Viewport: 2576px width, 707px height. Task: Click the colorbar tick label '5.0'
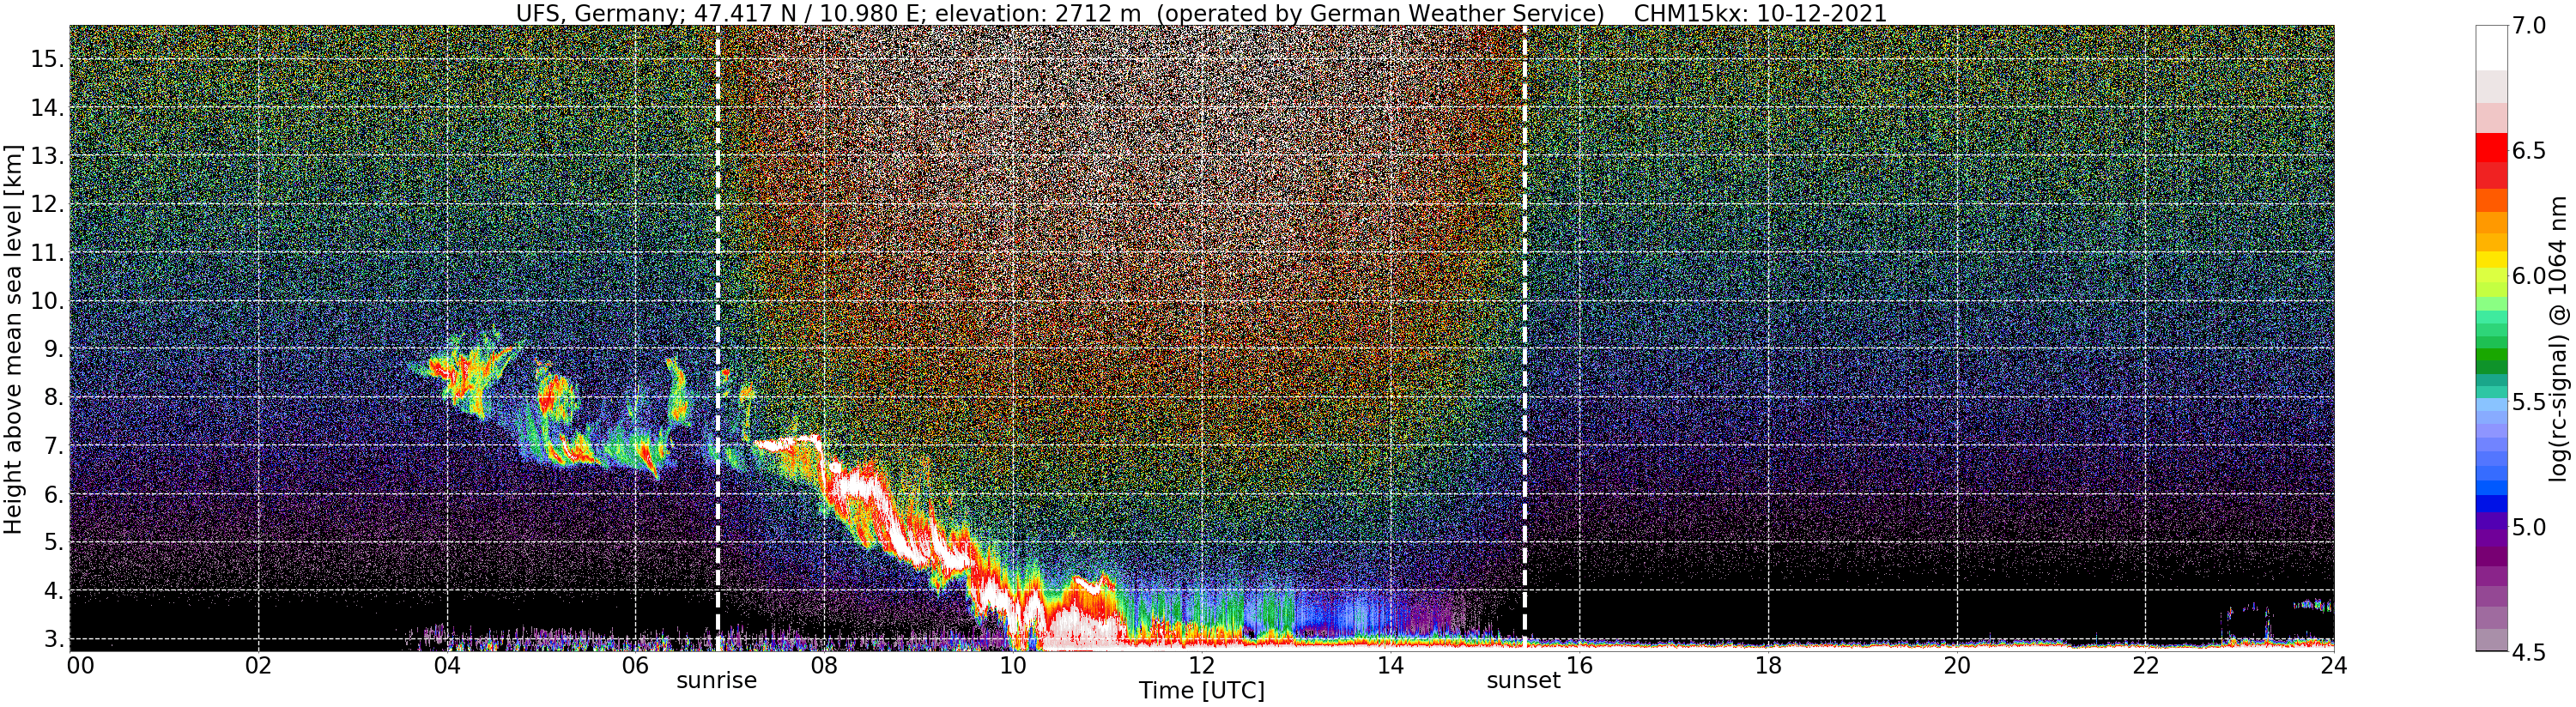[x=2529, y=527]
